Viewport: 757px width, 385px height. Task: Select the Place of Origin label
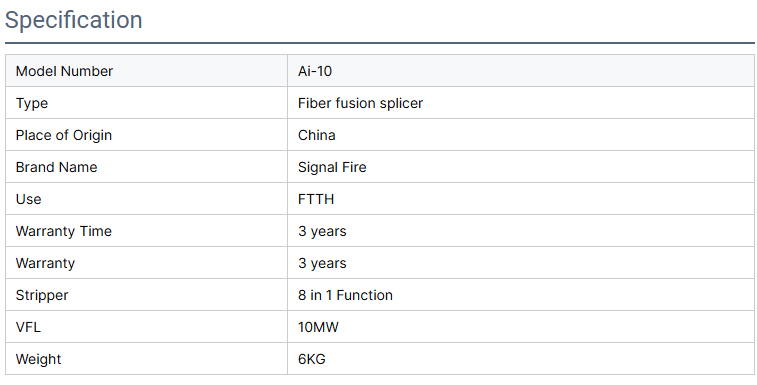tap(64, 135)
